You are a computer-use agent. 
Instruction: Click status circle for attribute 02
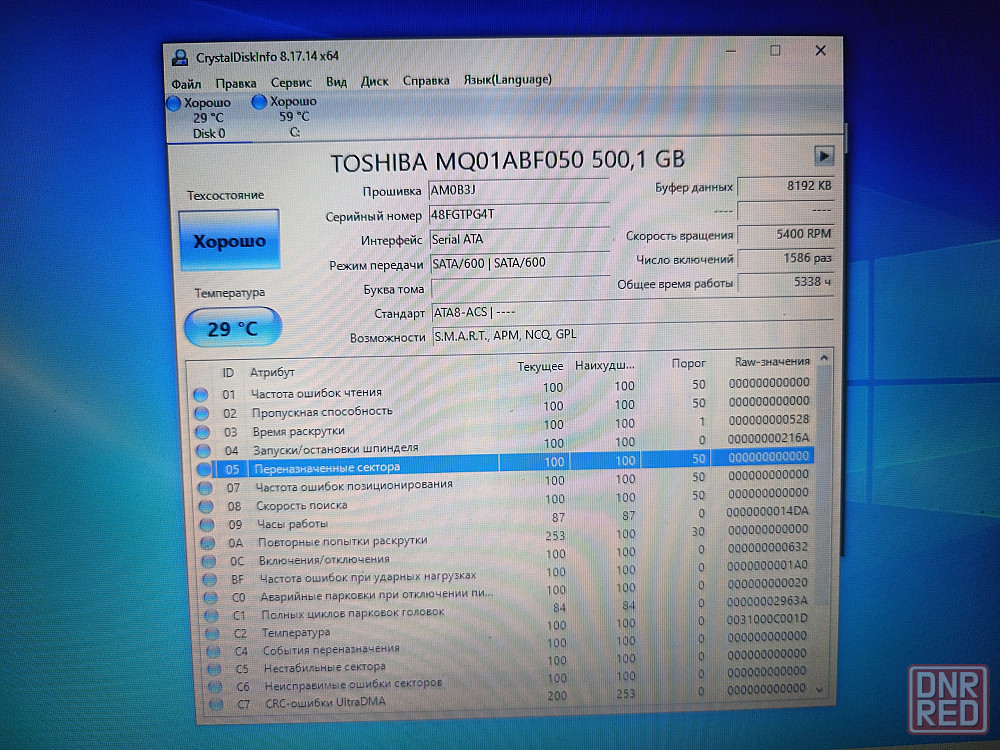tap(202, 413)
